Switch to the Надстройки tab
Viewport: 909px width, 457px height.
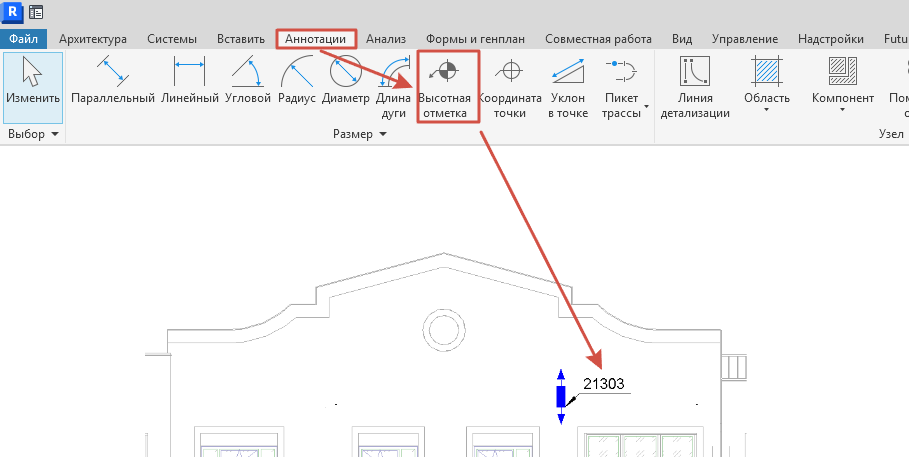point(831,39)
